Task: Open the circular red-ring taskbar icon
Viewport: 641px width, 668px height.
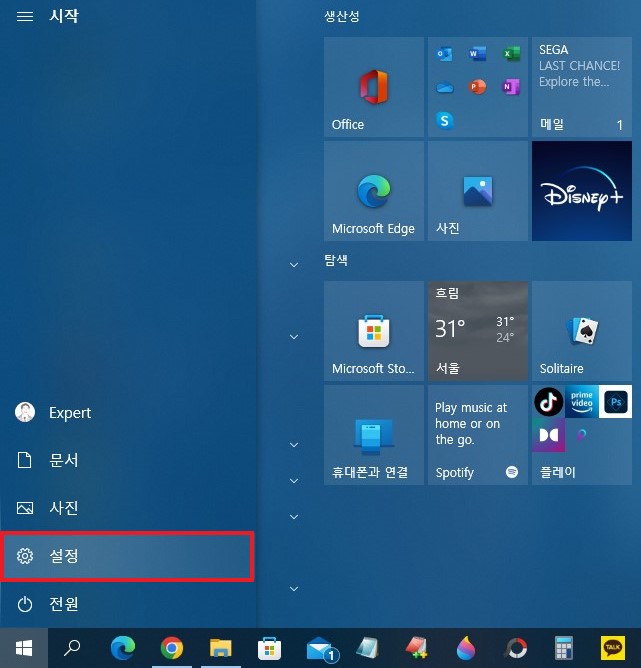Action: [x=515, y=648]
